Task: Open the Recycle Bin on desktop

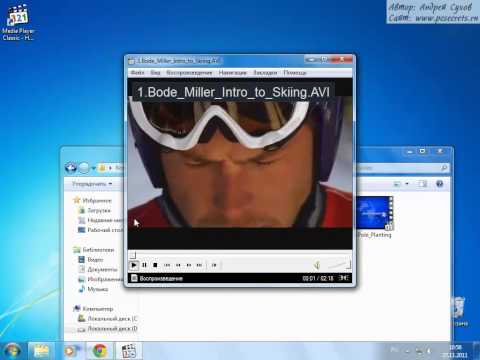Action: click(459, 311)
